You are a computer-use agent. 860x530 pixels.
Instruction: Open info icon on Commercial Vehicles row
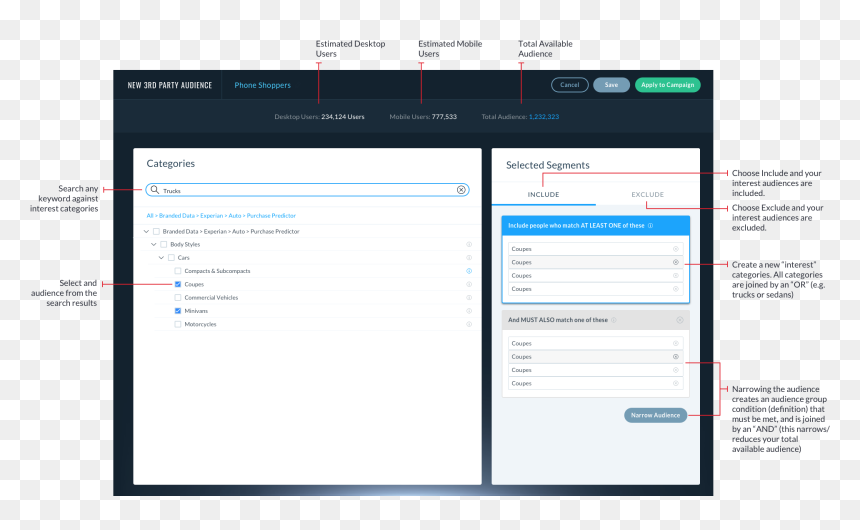(469, 297)
